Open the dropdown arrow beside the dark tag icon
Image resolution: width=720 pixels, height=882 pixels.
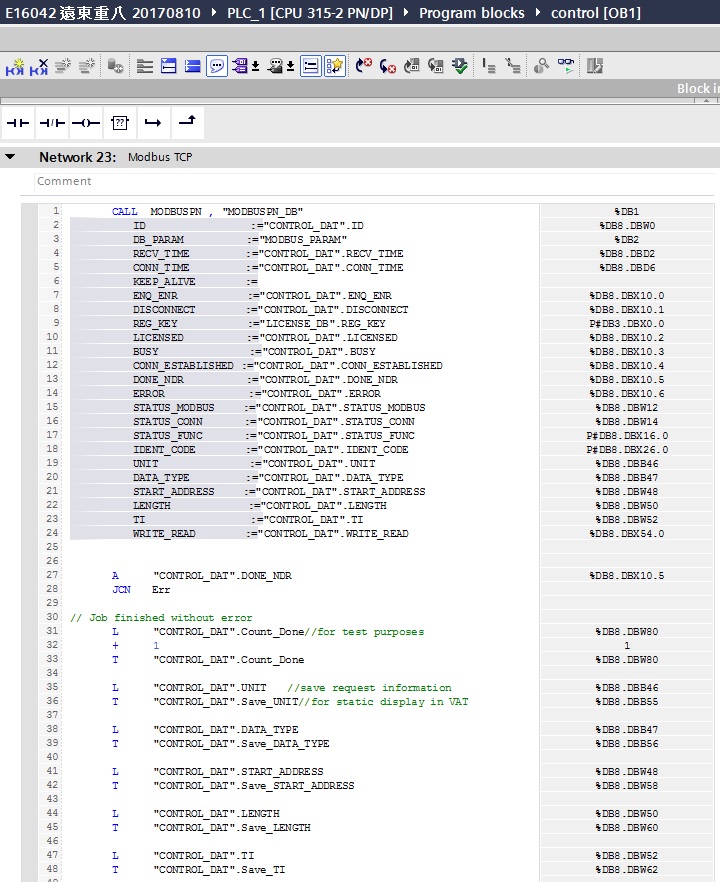point(290,67)
